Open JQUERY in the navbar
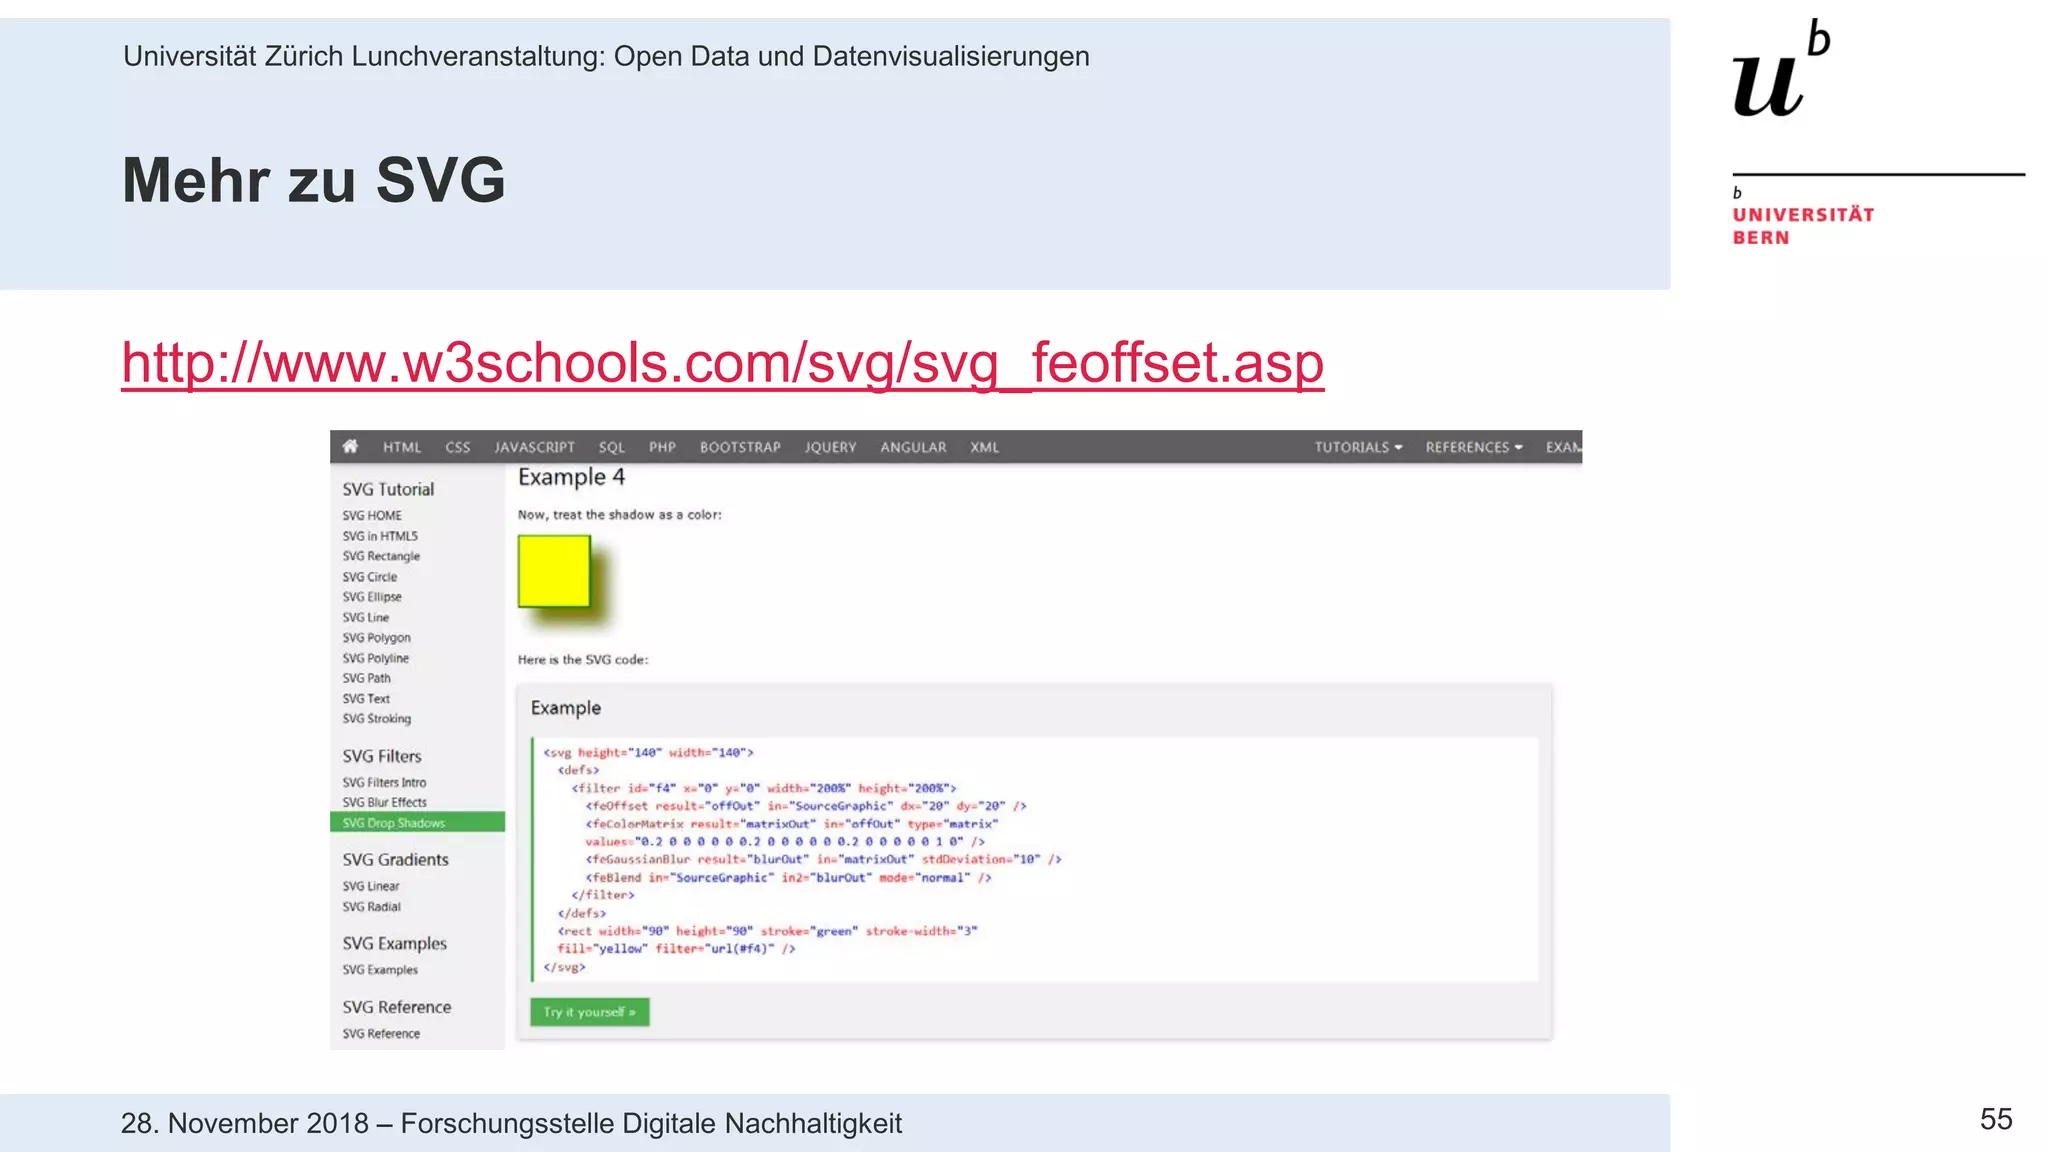2048x1152 pixels. tap(831, 447)
